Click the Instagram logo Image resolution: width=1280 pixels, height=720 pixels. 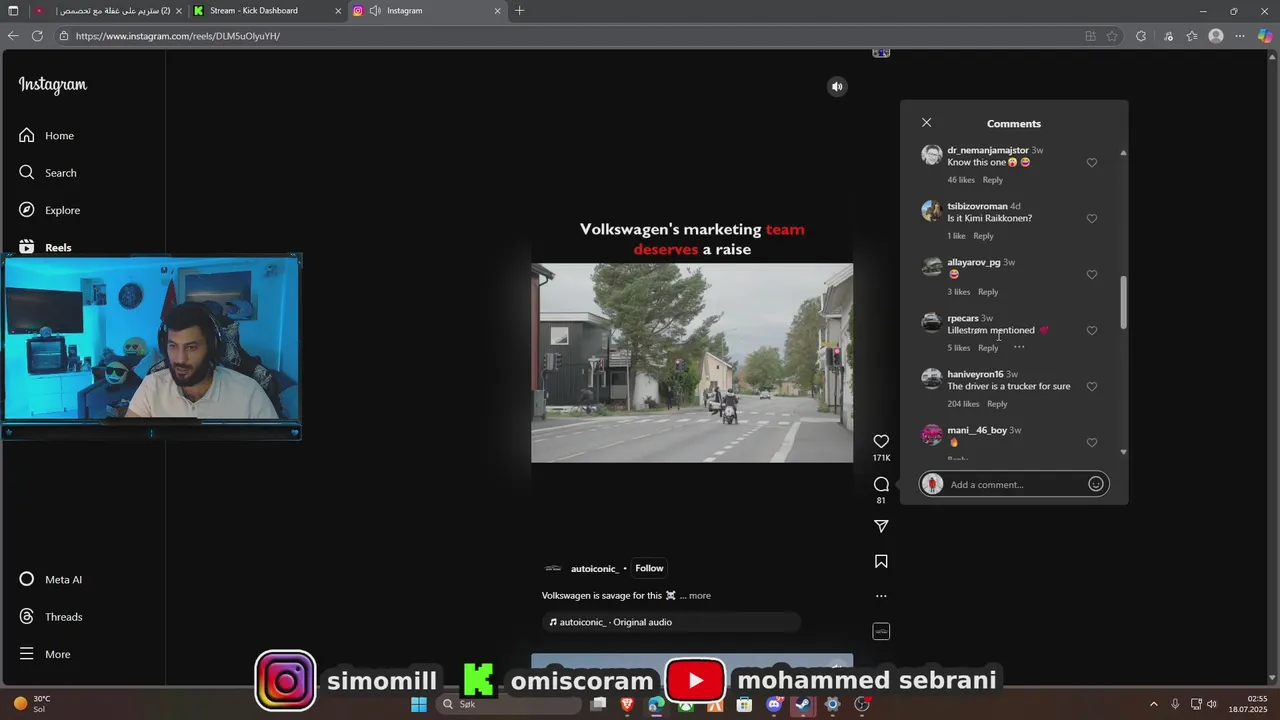click(x=53, y=85)
